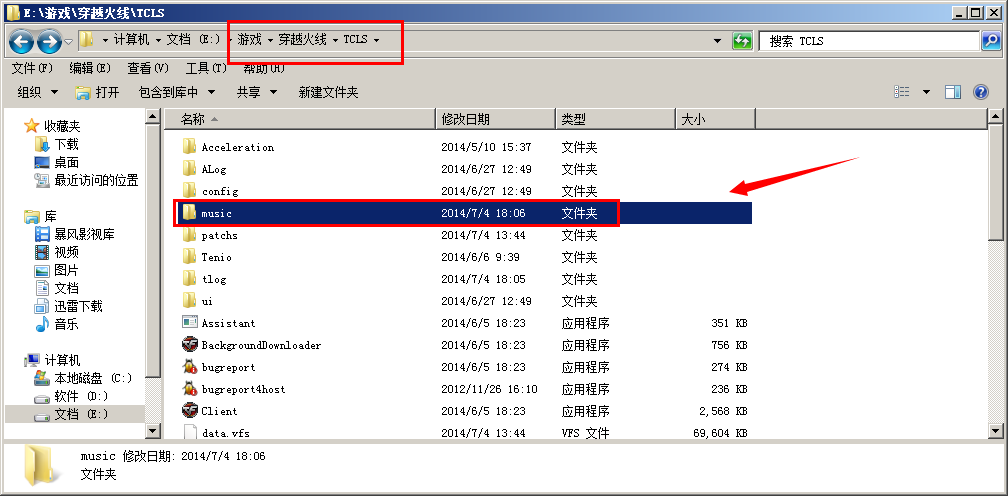Viewport: 1008px width, 496px height.
Task: Open the Client application file
Action: (x=219, y=411)
